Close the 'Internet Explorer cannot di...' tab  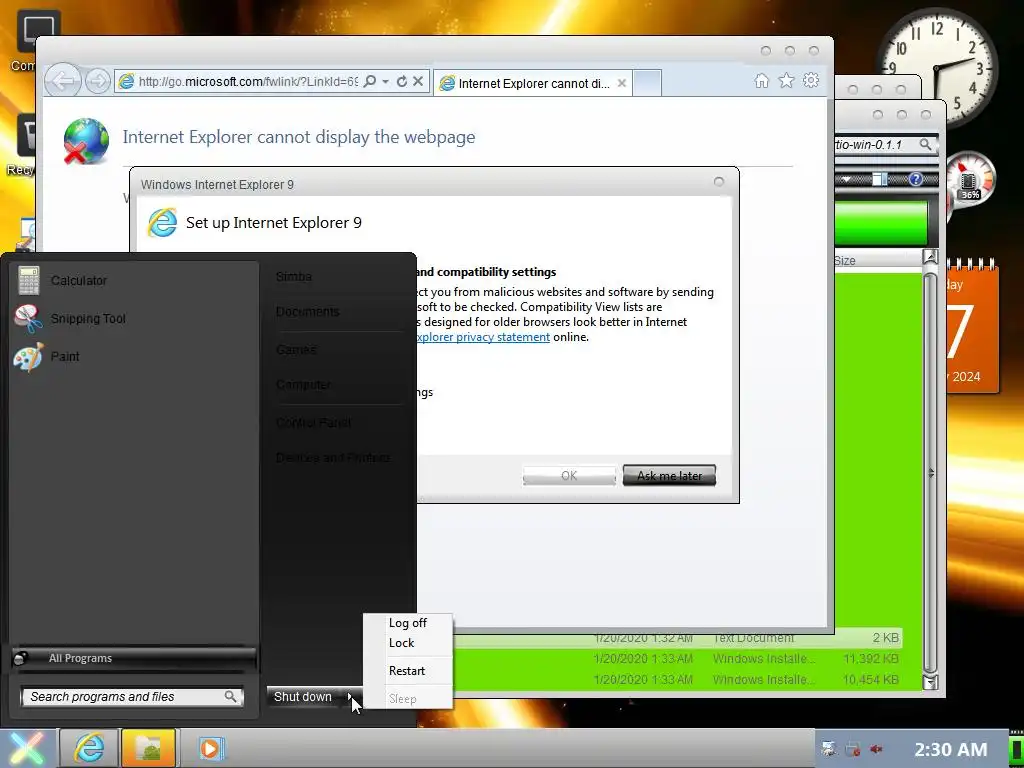click(622, 83)
